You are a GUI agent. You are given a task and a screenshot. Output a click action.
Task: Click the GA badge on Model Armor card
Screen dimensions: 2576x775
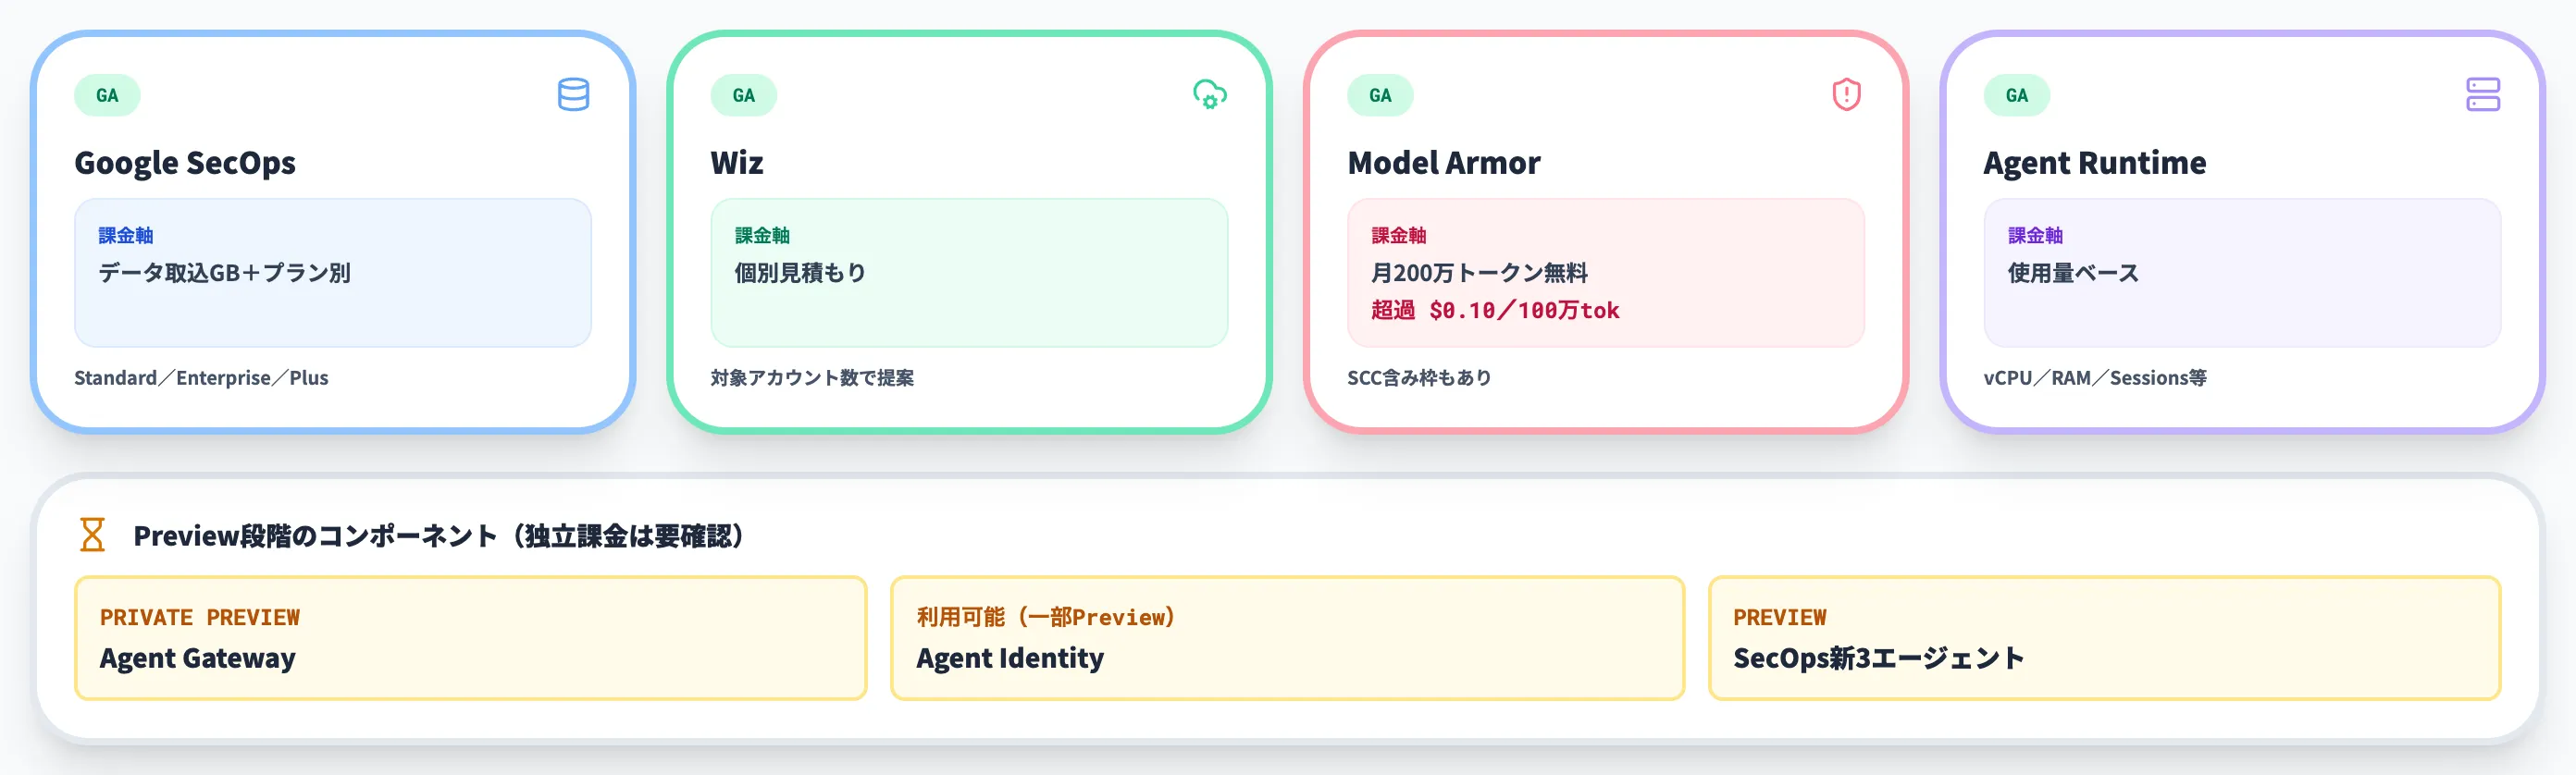[x=1380, y=96]
